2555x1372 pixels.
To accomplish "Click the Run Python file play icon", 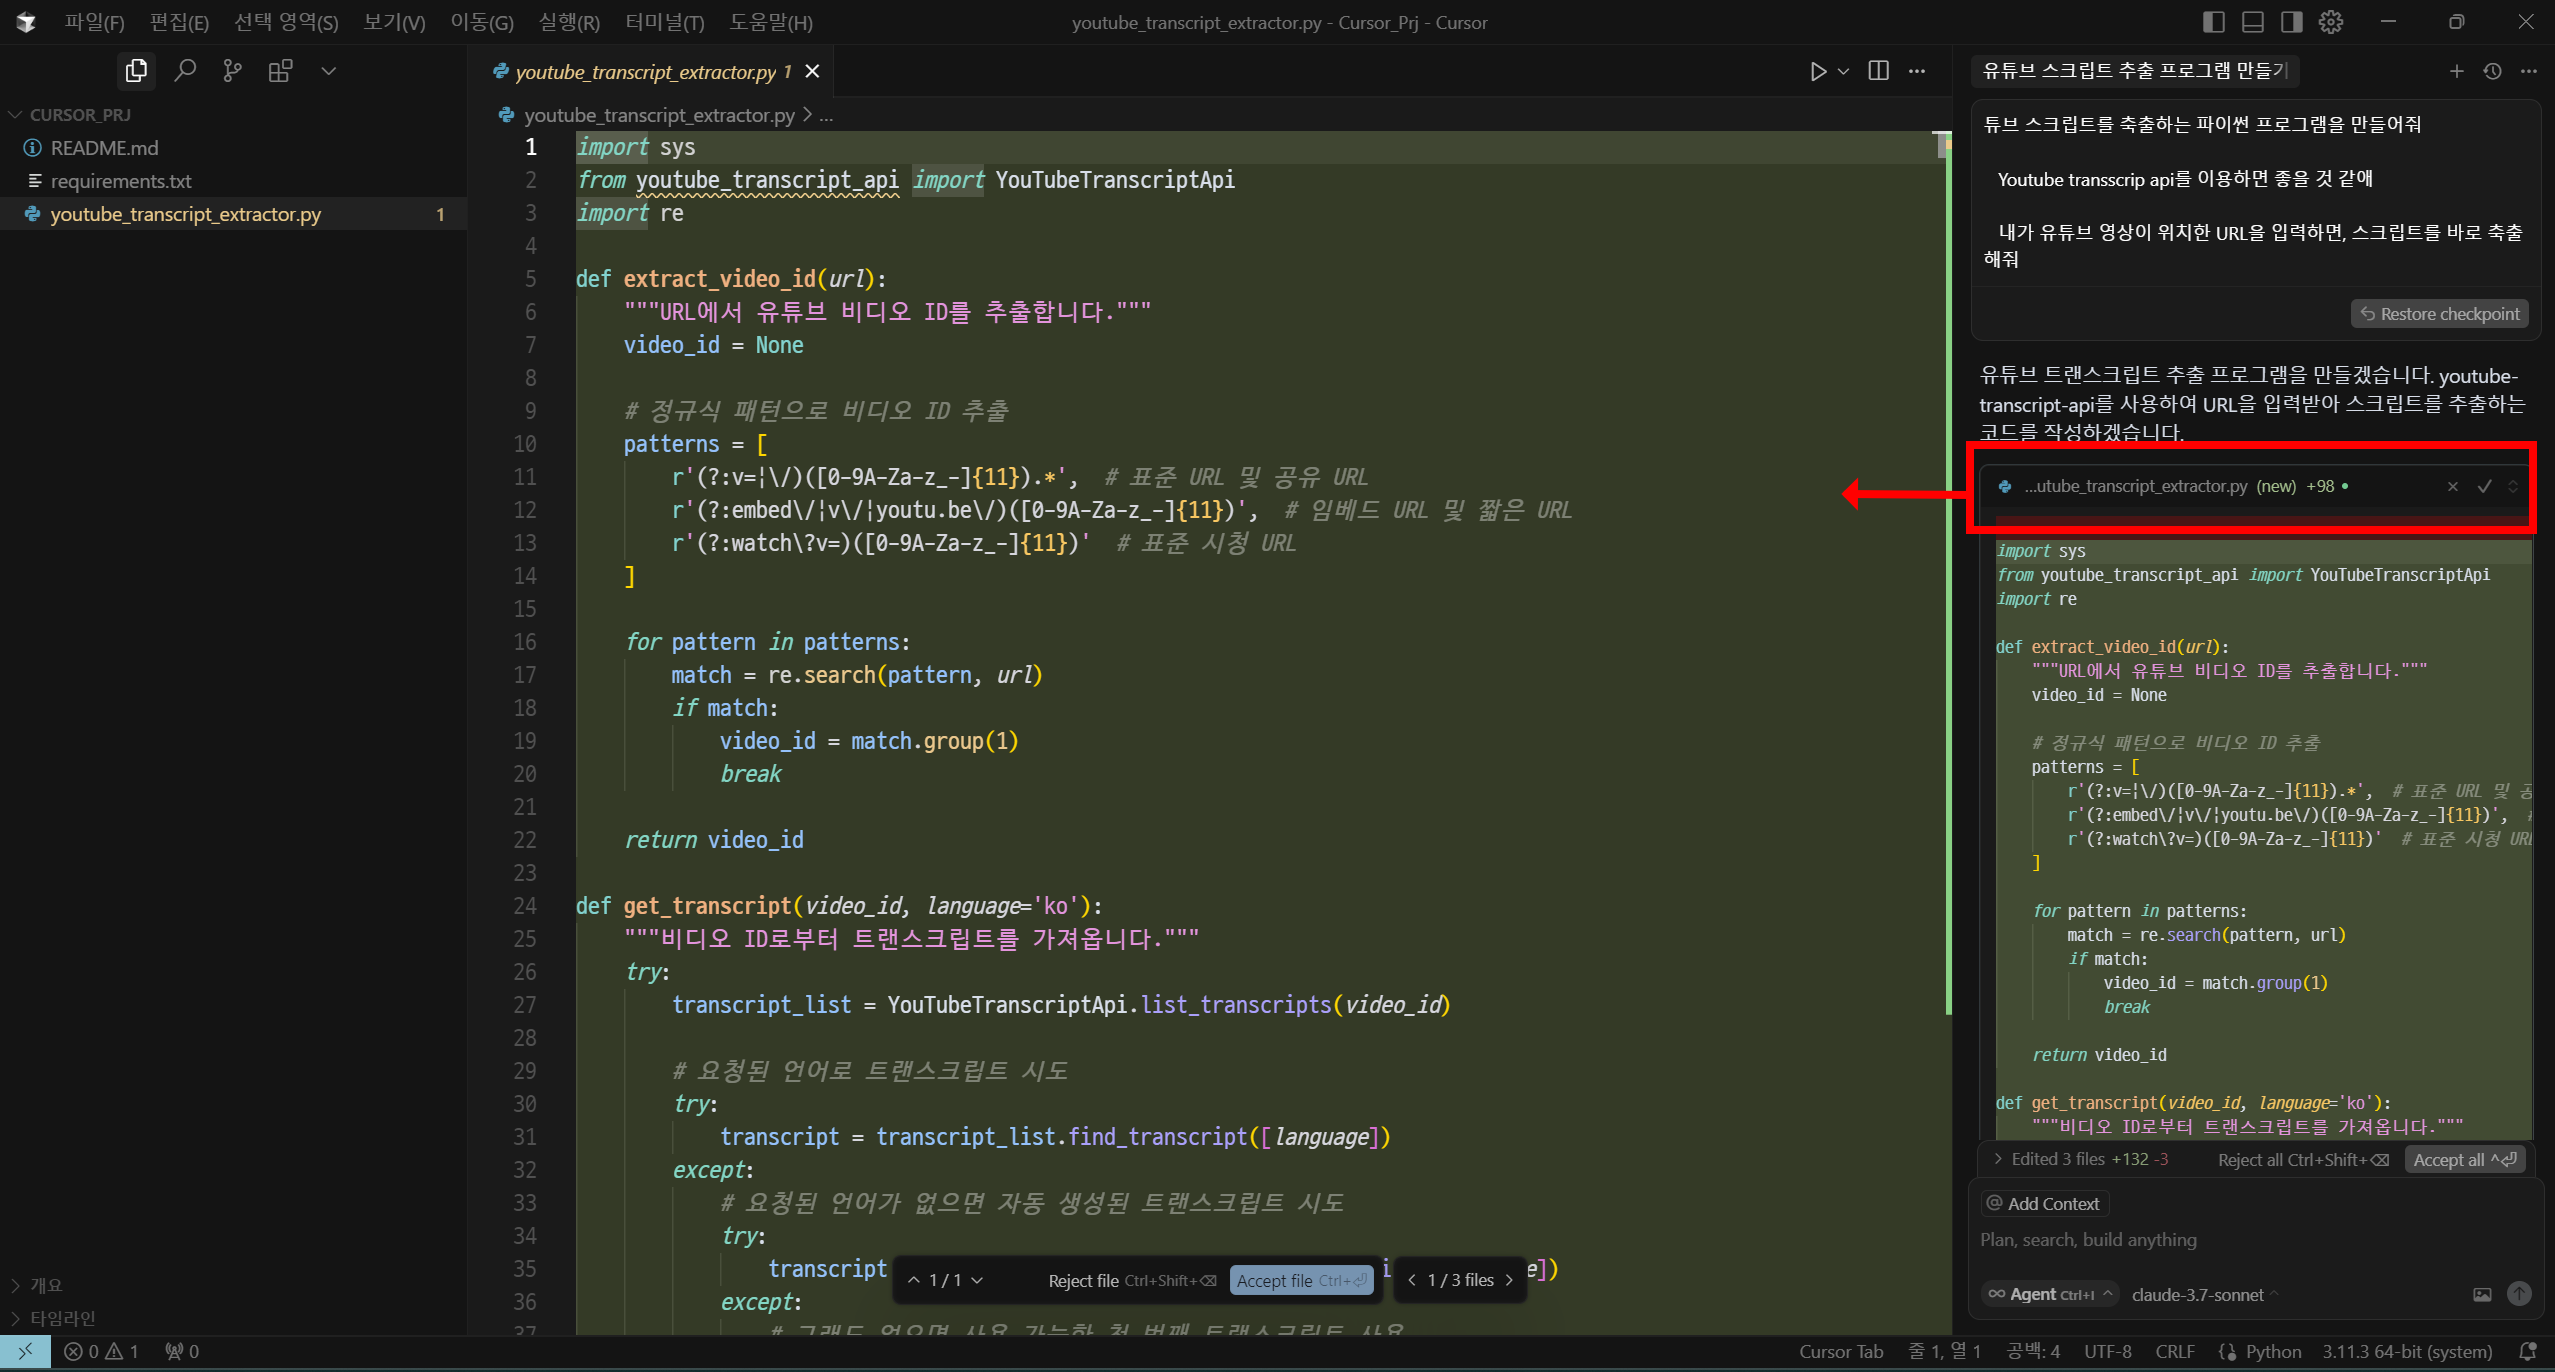I will coord(1818,71).
